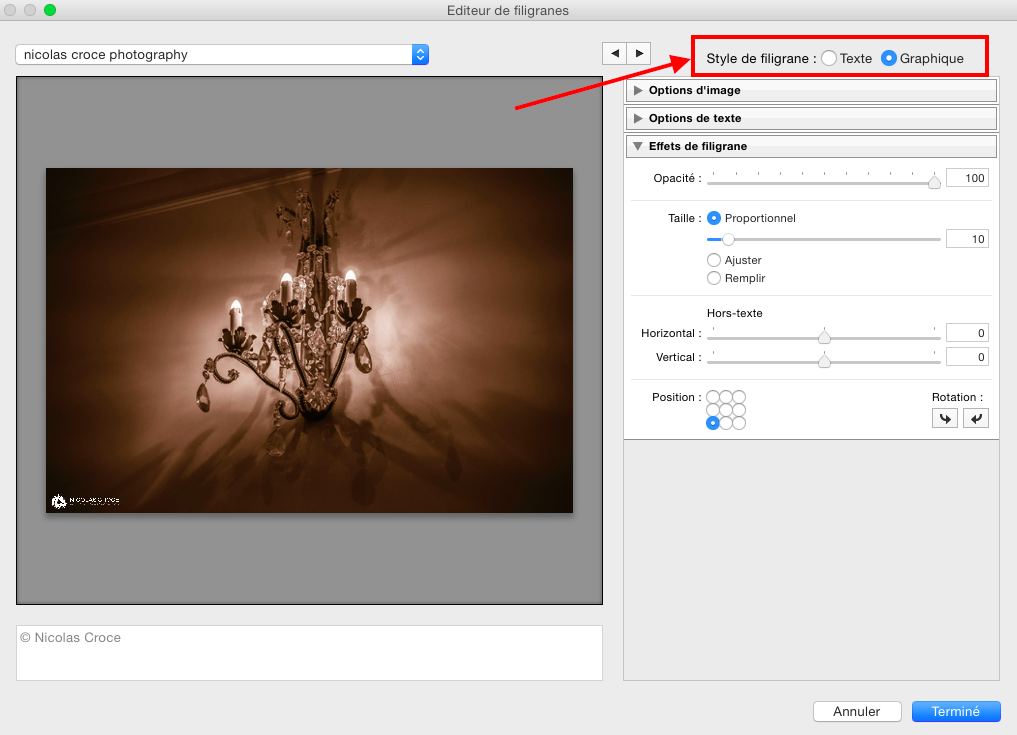The width and height of the screenshot is (1017, 735).
Task: Click the next photo right arrow
Action: click(639, 53)
